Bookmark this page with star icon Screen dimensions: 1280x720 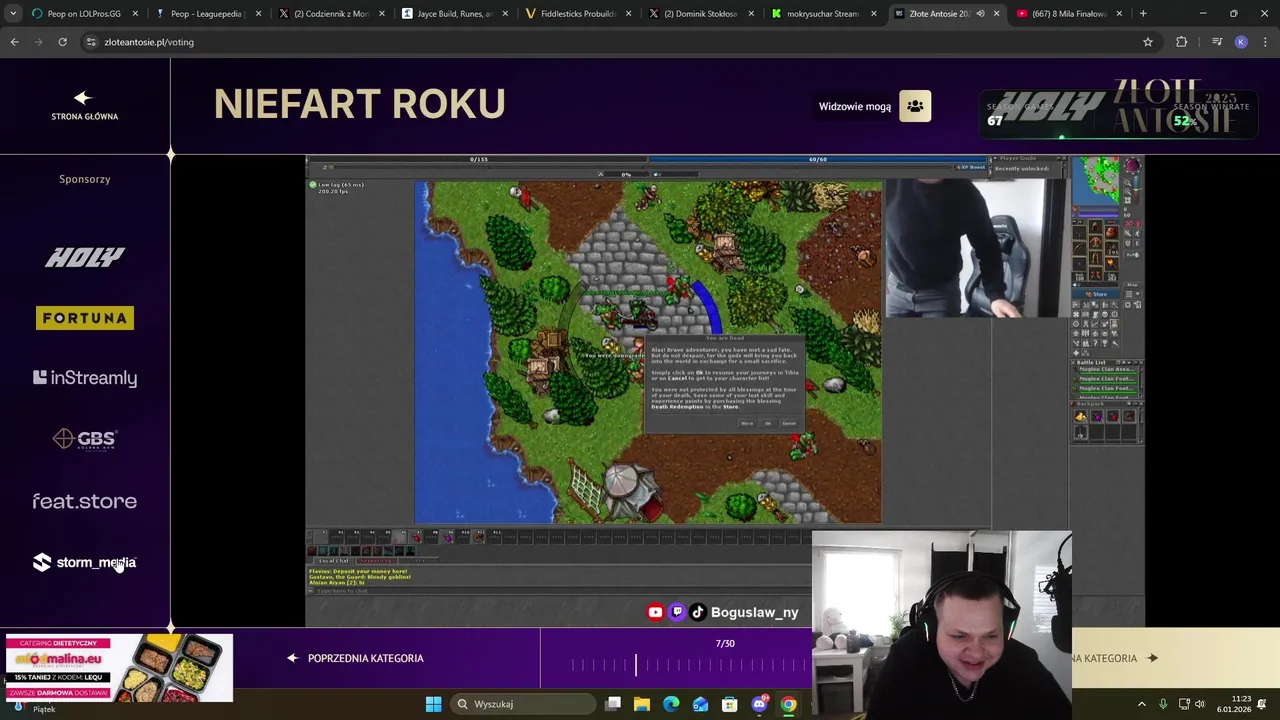point(1148,42)
